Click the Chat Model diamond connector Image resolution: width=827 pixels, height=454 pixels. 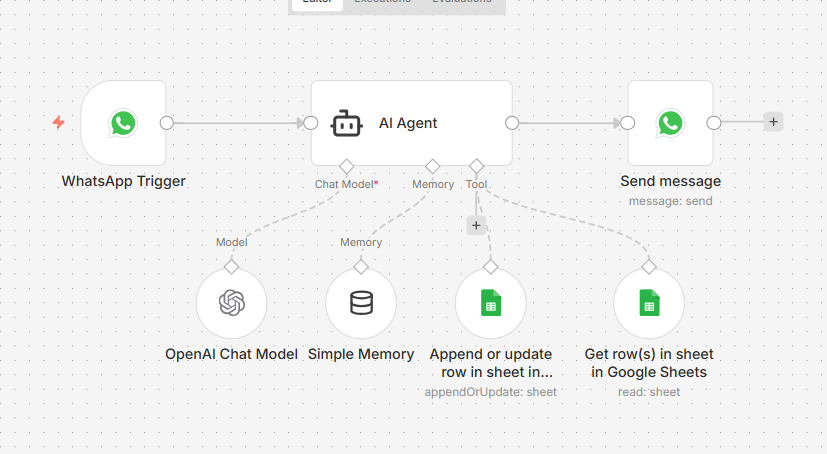click(346, 165)
